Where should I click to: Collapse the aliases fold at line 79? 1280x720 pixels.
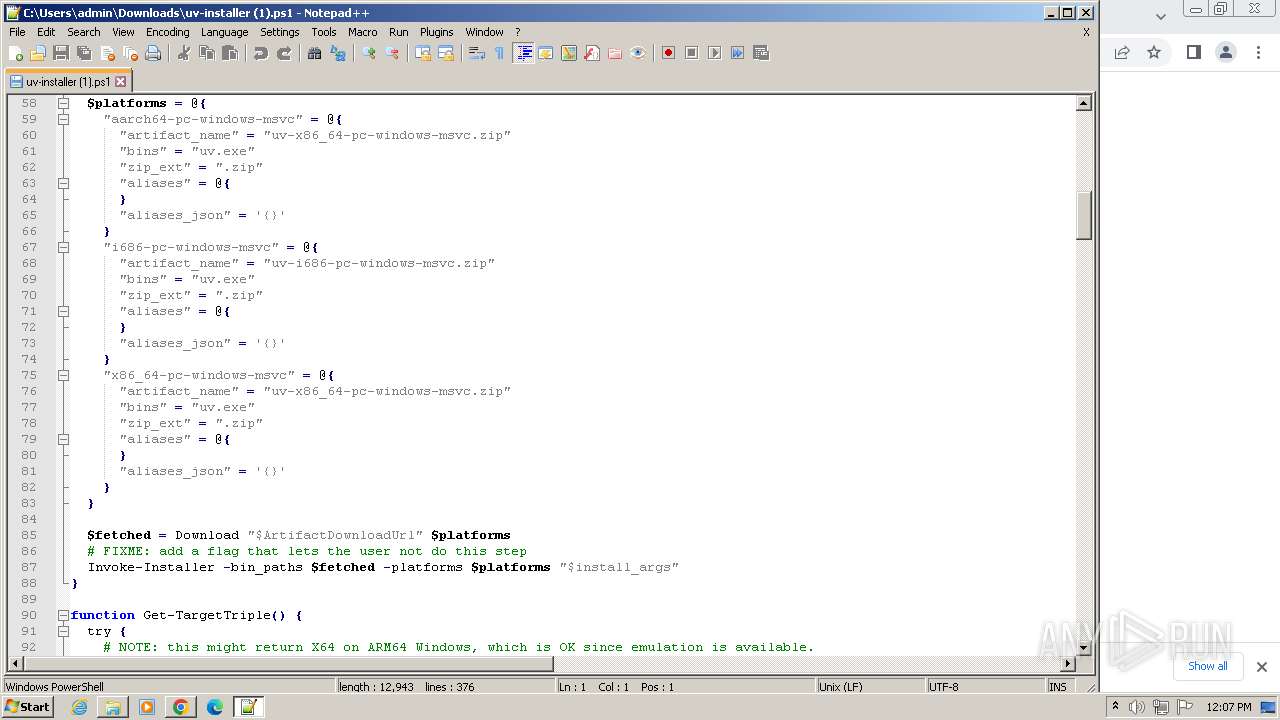click(63, 439)
